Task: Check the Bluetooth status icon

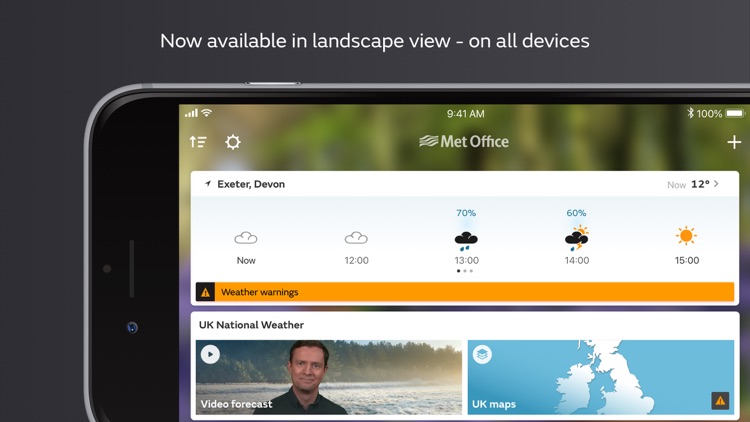Action: [x=690, y=113]
